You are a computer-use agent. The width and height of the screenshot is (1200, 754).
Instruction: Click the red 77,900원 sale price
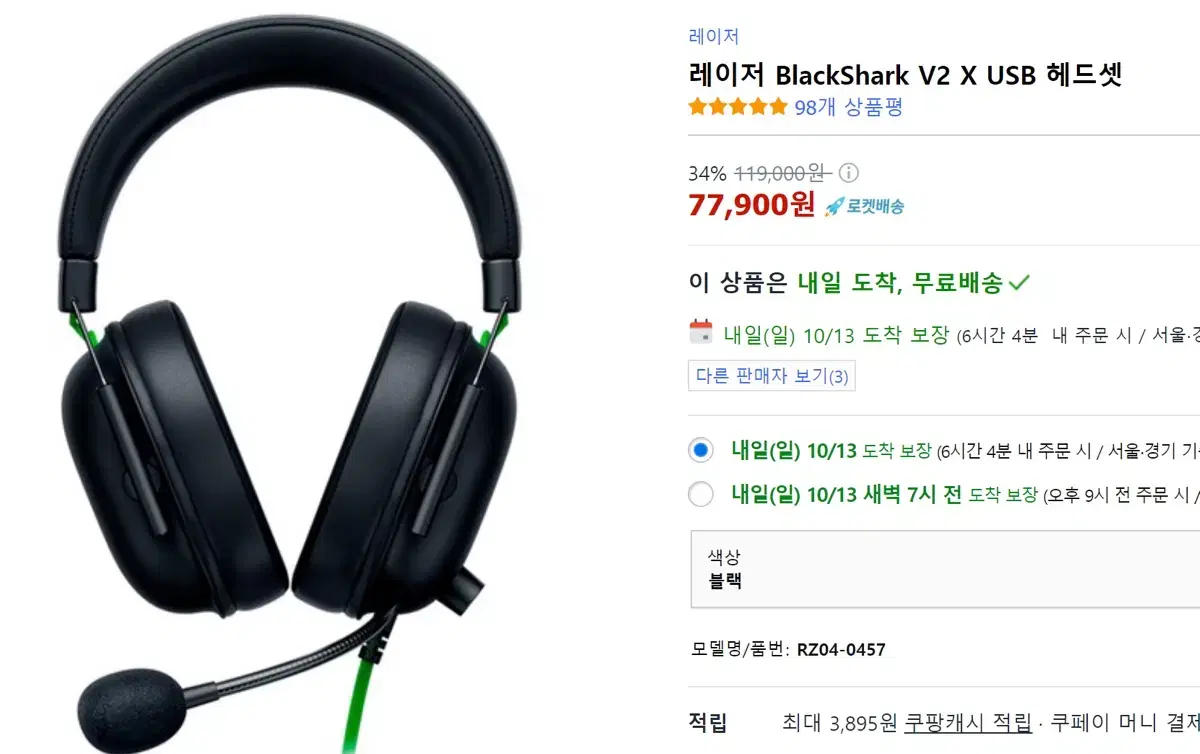tap(752, 204)
